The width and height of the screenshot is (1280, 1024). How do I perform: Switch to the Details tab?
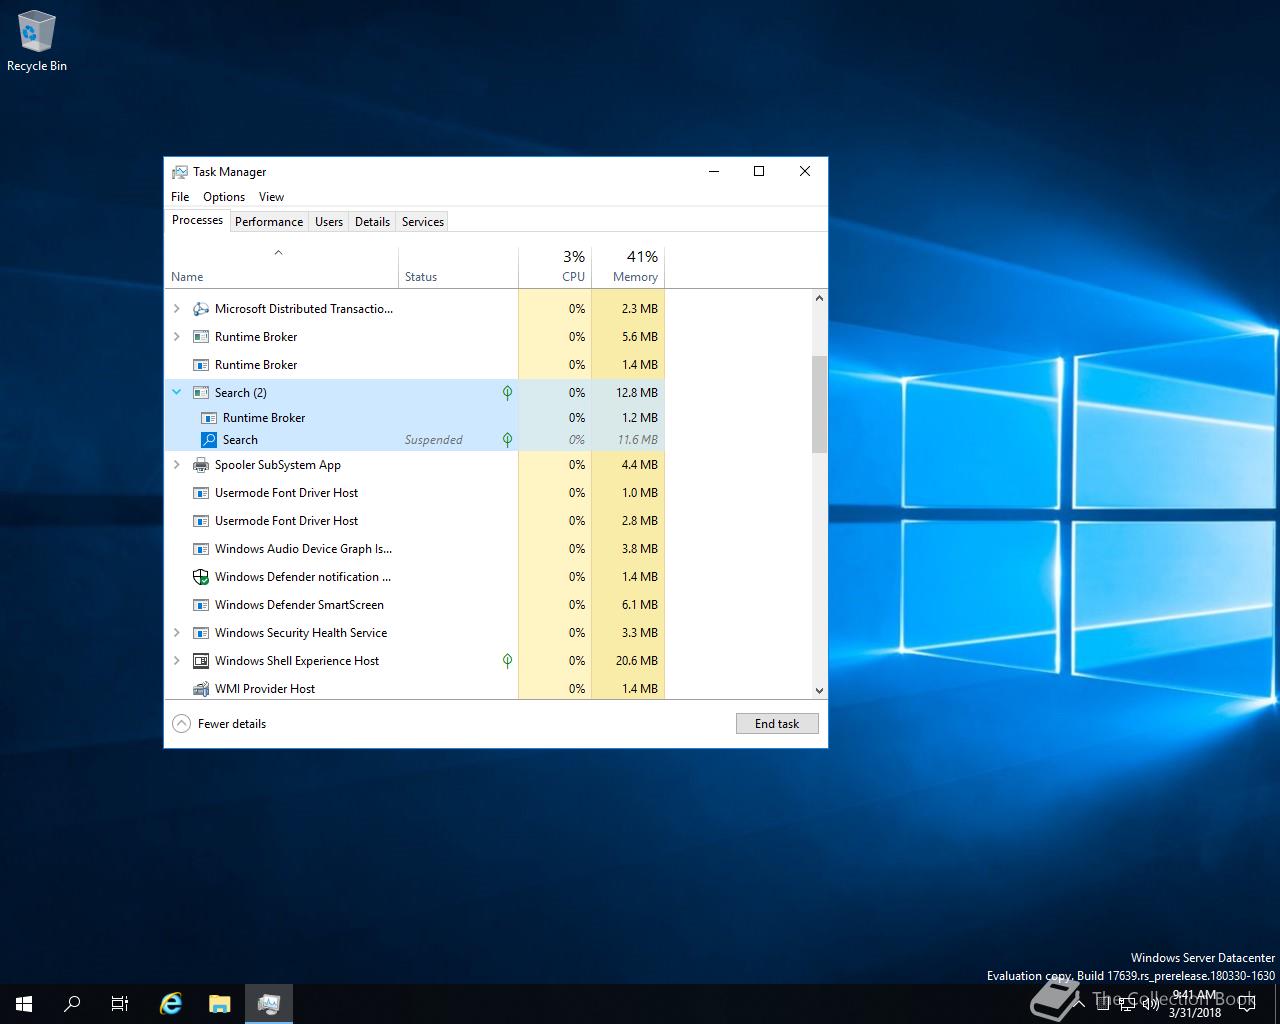coord(372,222)
